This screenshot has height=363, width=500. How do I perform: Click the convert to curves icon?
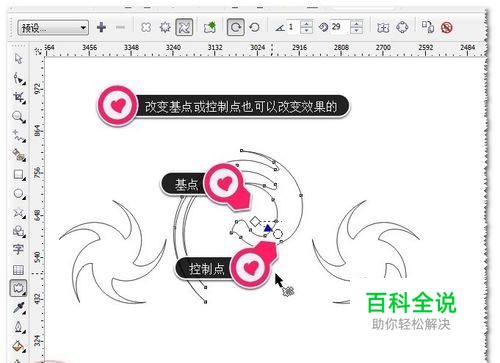coord(402,27)
